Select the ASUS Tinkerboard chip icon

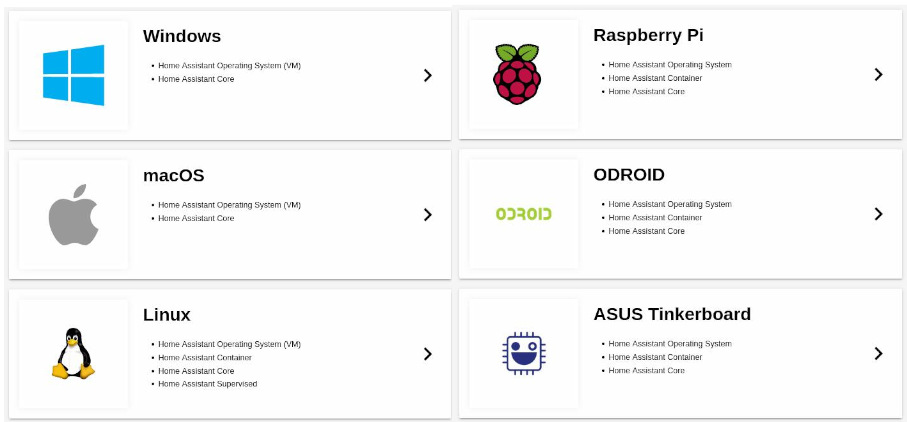point(523,353)
